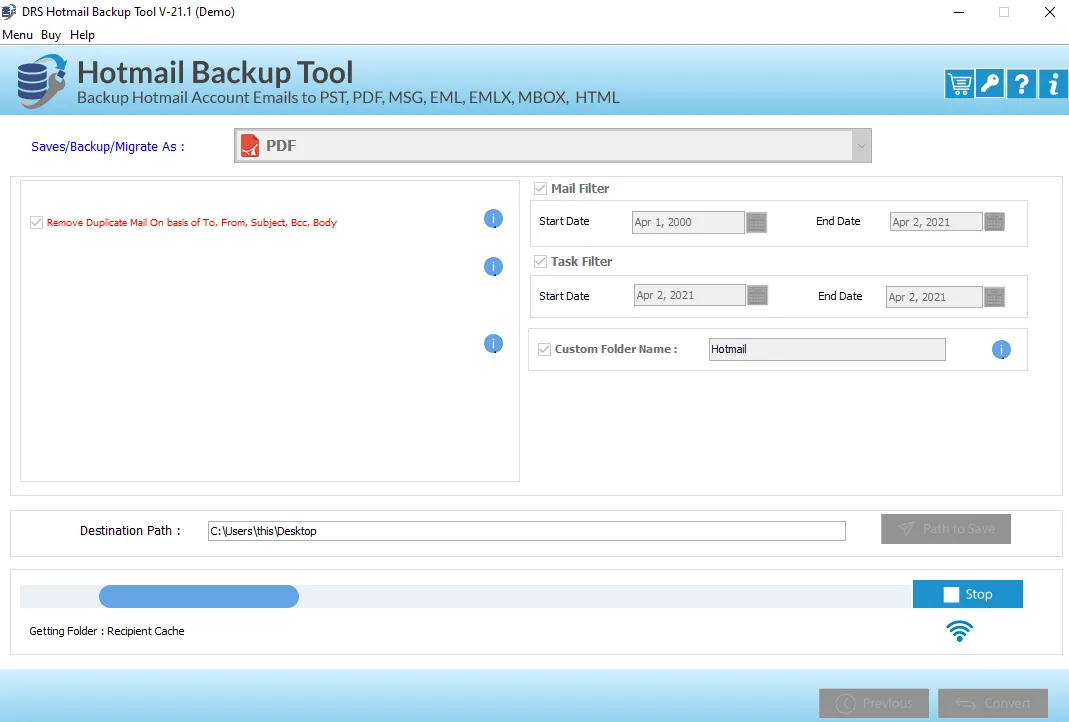This screenshot has width=1069, height=722.
Task: Click the Destination Path field
Action: tap(526, 531)
